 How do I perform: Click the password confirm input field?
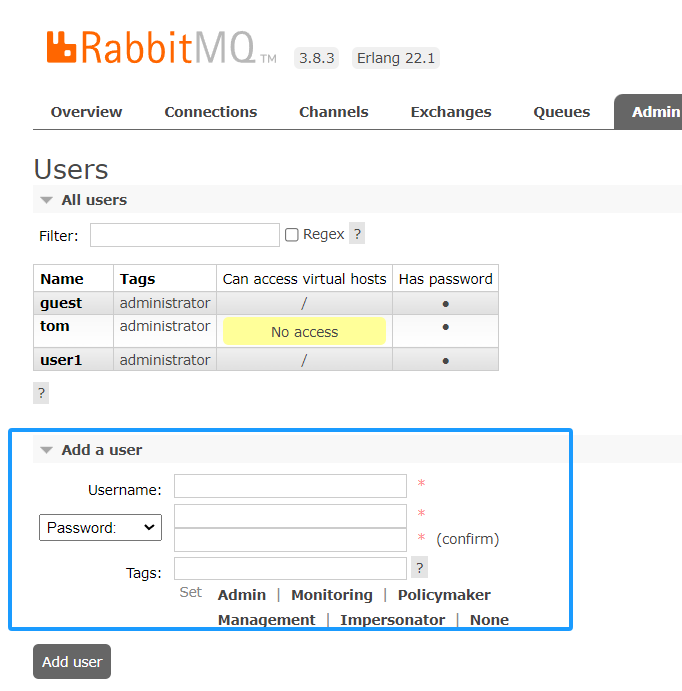click(x=290, y=540)
